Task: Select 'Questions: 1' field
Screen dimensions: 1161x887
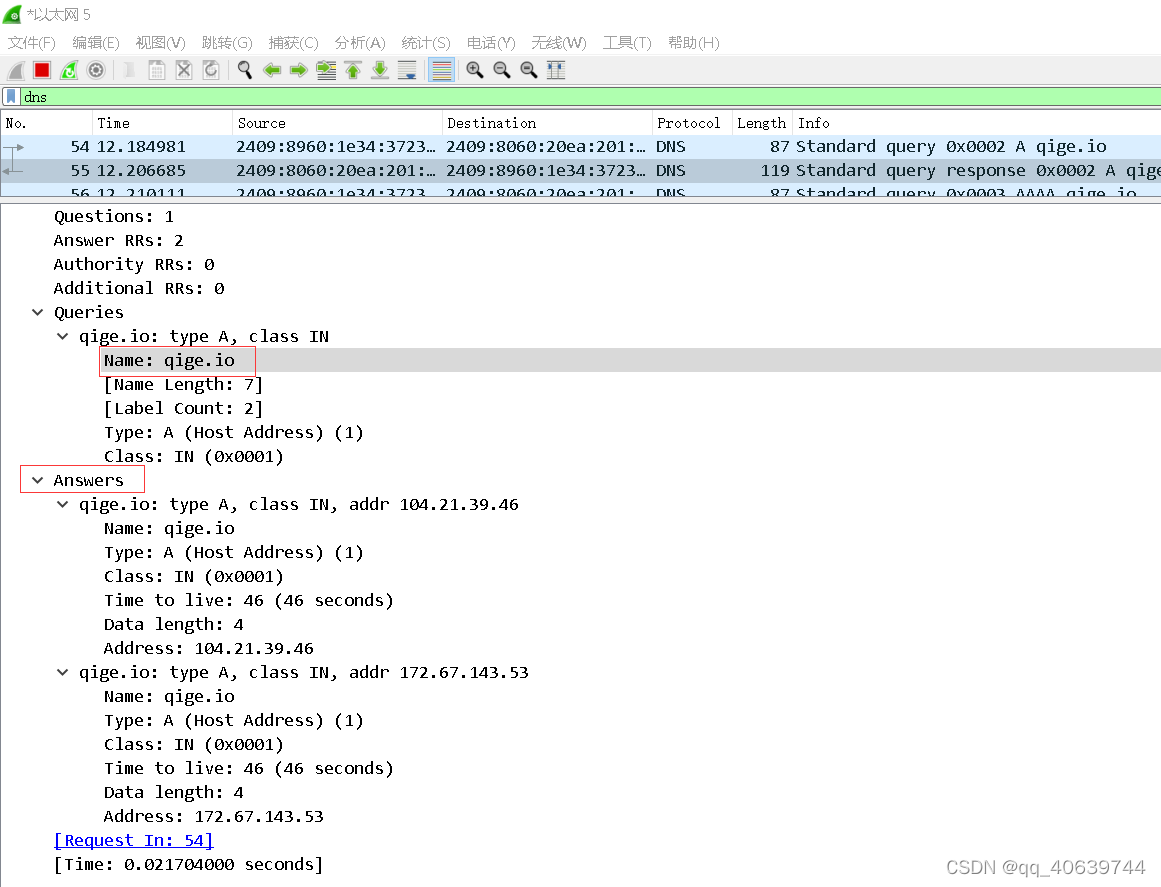Action: (114, 216)
